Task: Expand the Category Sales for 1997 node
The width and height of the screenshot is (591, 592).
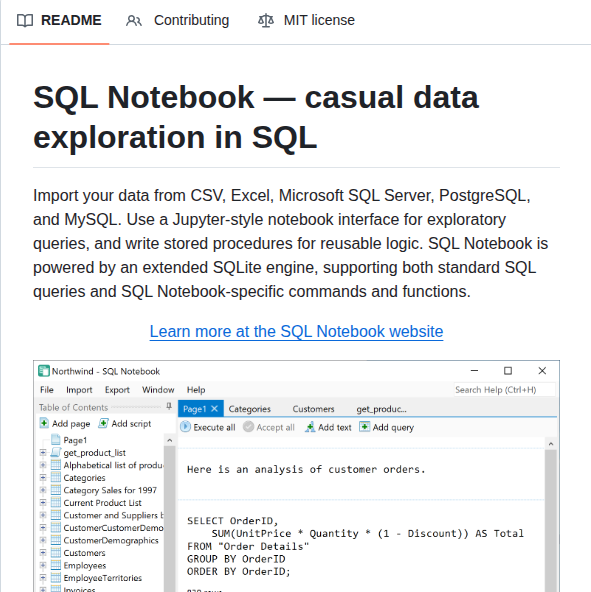Action: pyautogui.click(x=43, y=490)
